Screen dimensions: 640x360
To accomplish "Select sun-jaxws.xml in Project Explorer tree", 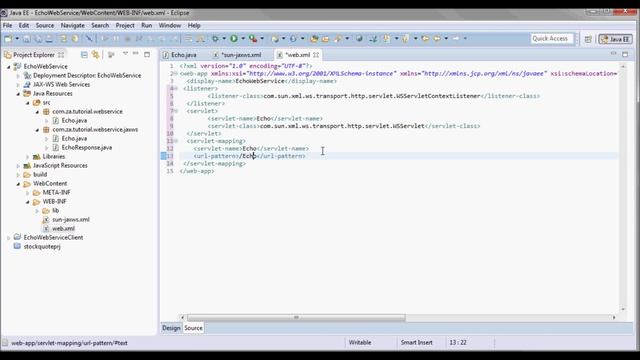I will (x=71, y=220).
